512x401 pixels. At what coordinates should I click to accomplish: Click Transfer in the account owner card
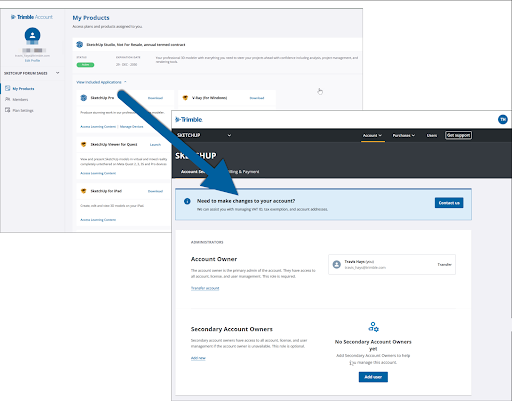444,265
